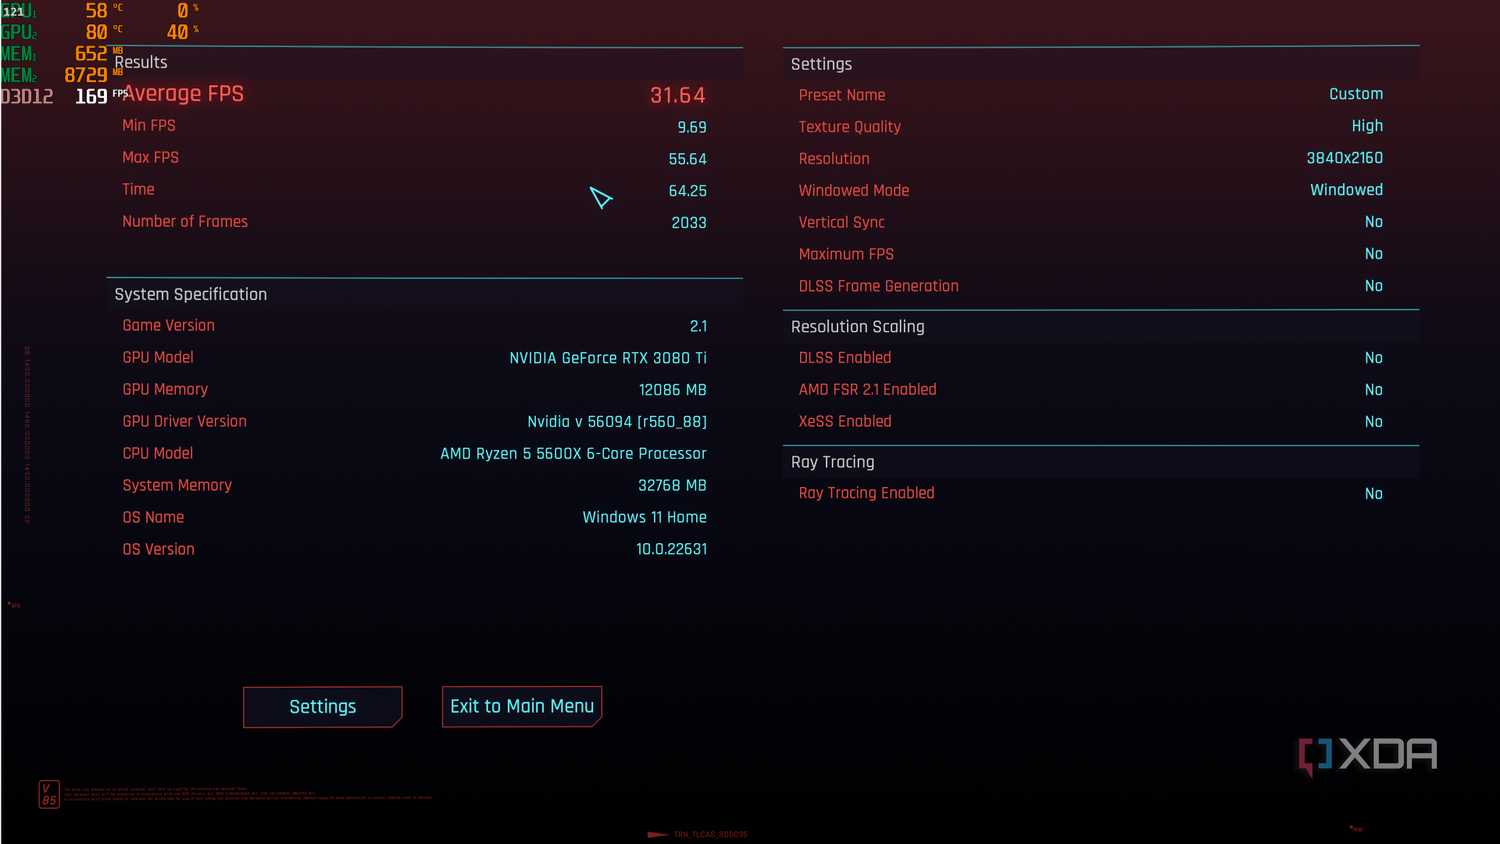Select the Windowed Mode value Windowed
Screen dimensions: 1500x844
tap(1347, 190)
